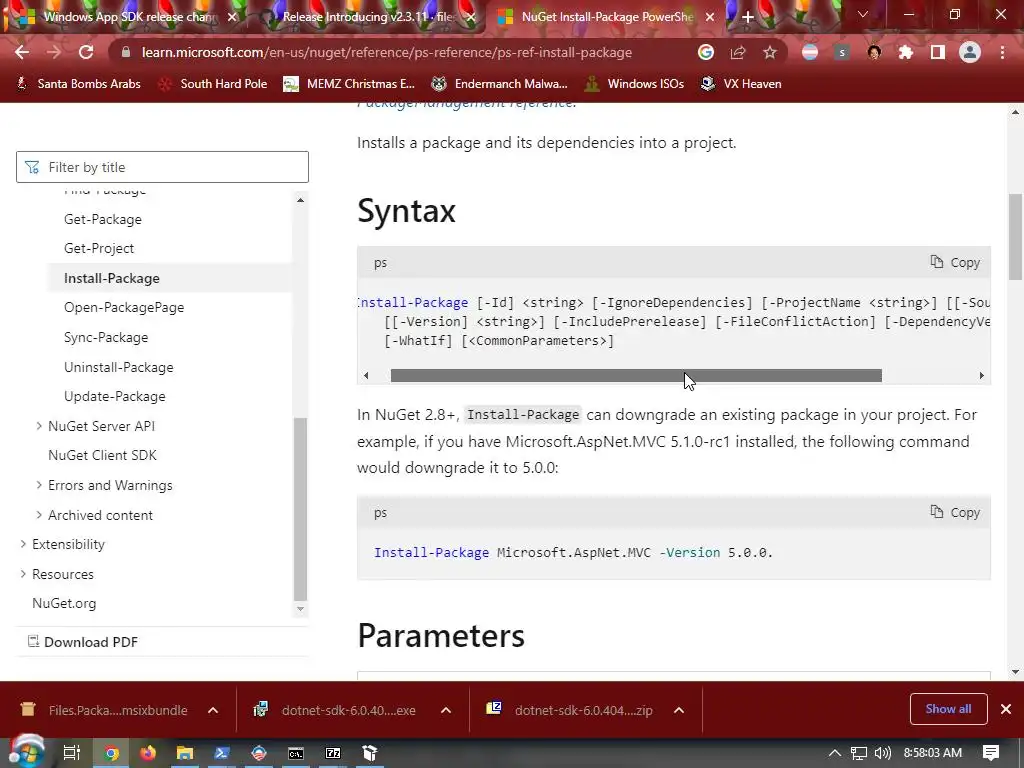
Task: Focus the Filter by title box
Action: click(162, 167)
